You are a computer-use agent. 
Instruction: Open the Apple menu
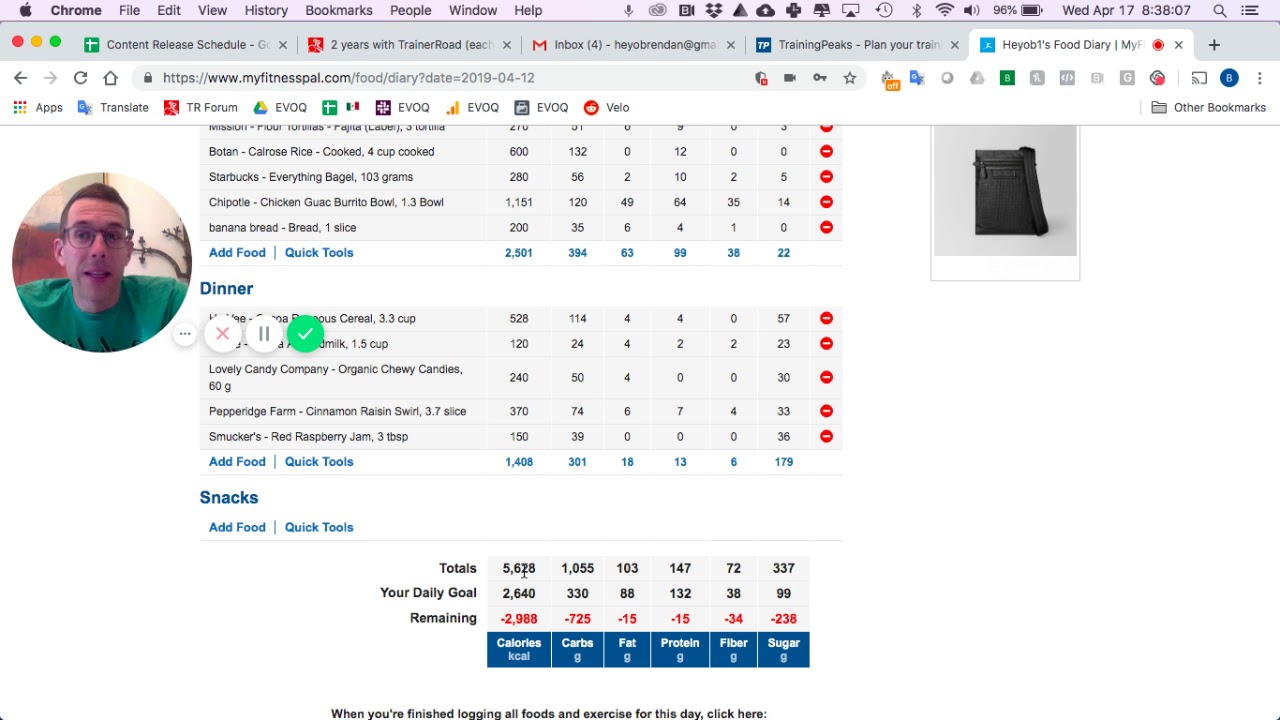coord(25,10)
